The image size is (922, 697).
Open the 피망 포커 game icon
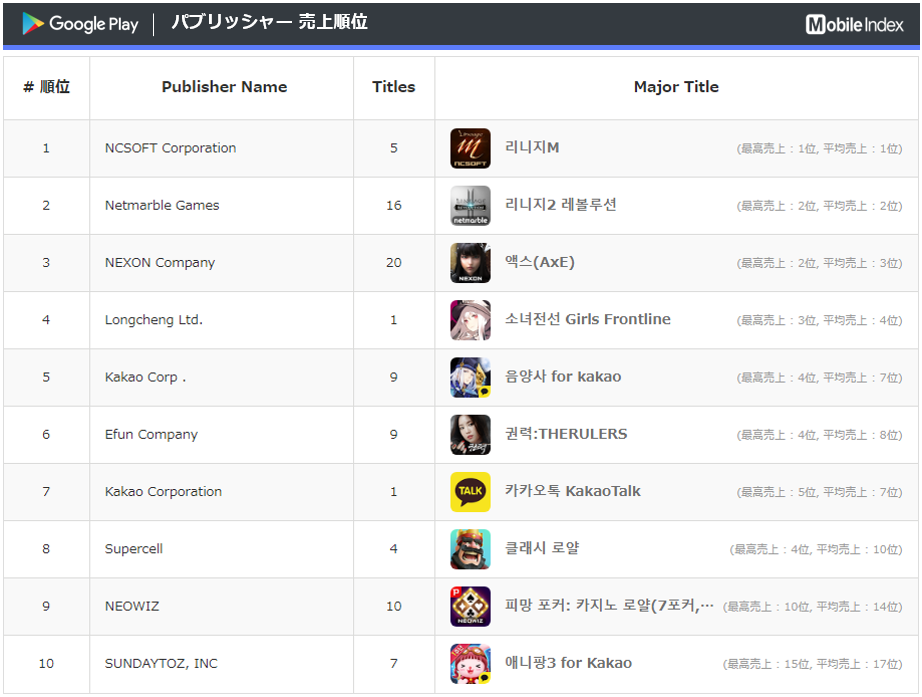pyautogui.click(x=470, y=606)
